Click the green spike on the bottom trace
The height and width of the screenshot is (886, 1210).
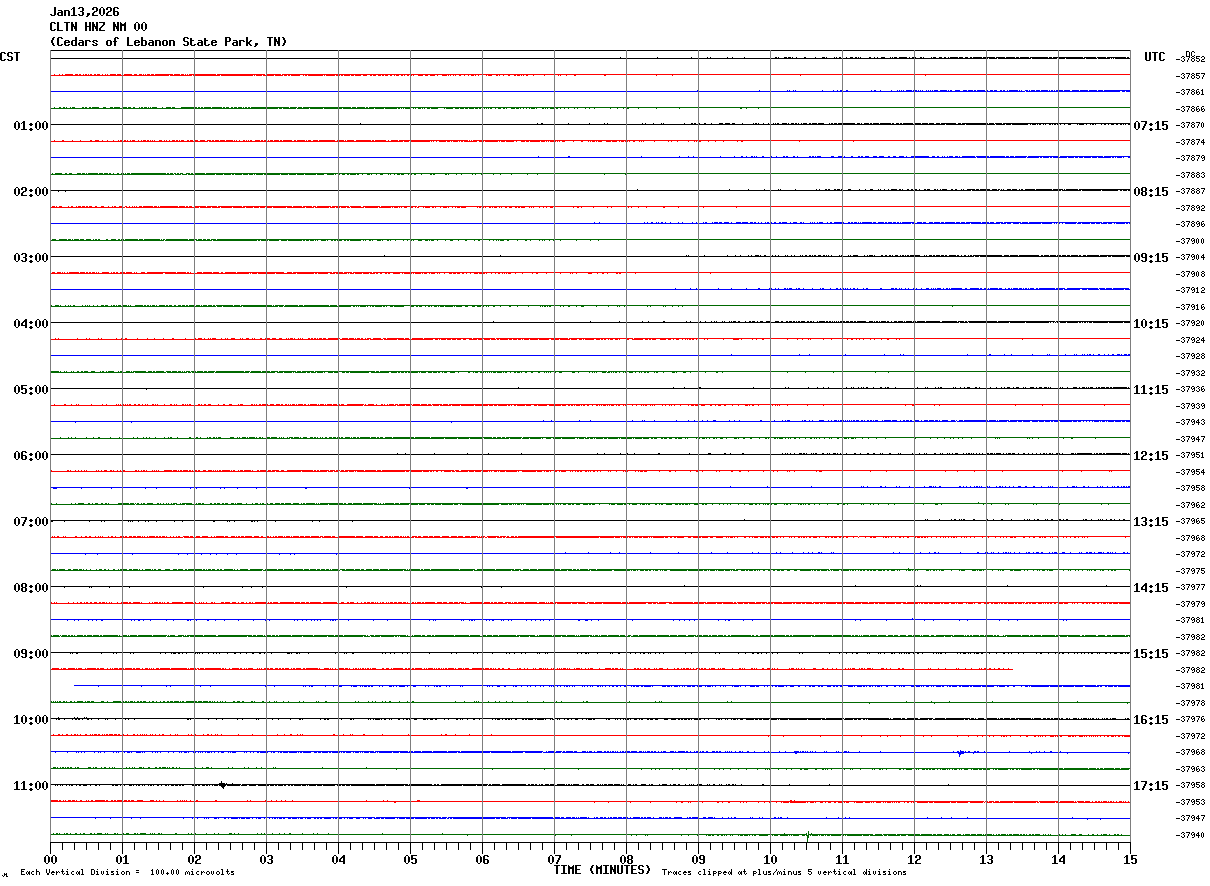808,834
